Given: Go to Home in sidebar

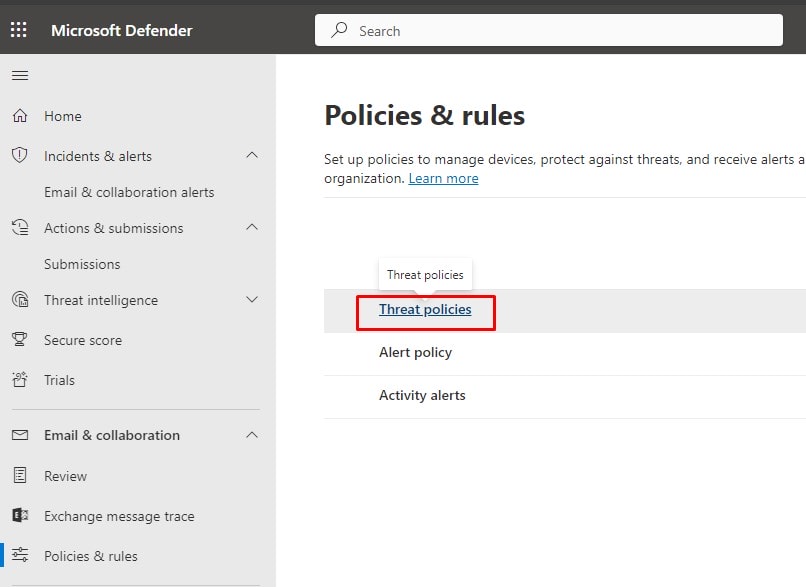Looking at the screenshot, I should tap(63, 116).
